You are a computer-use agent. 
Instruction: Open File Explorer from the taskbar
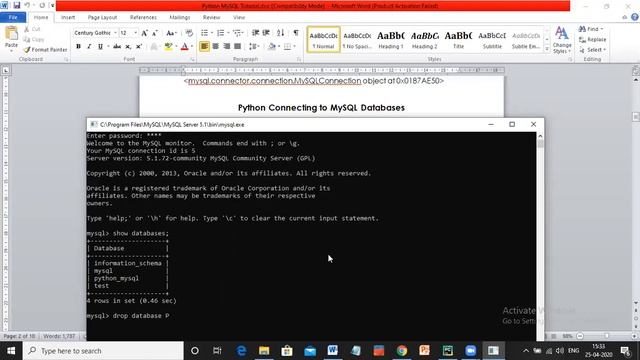264,351
